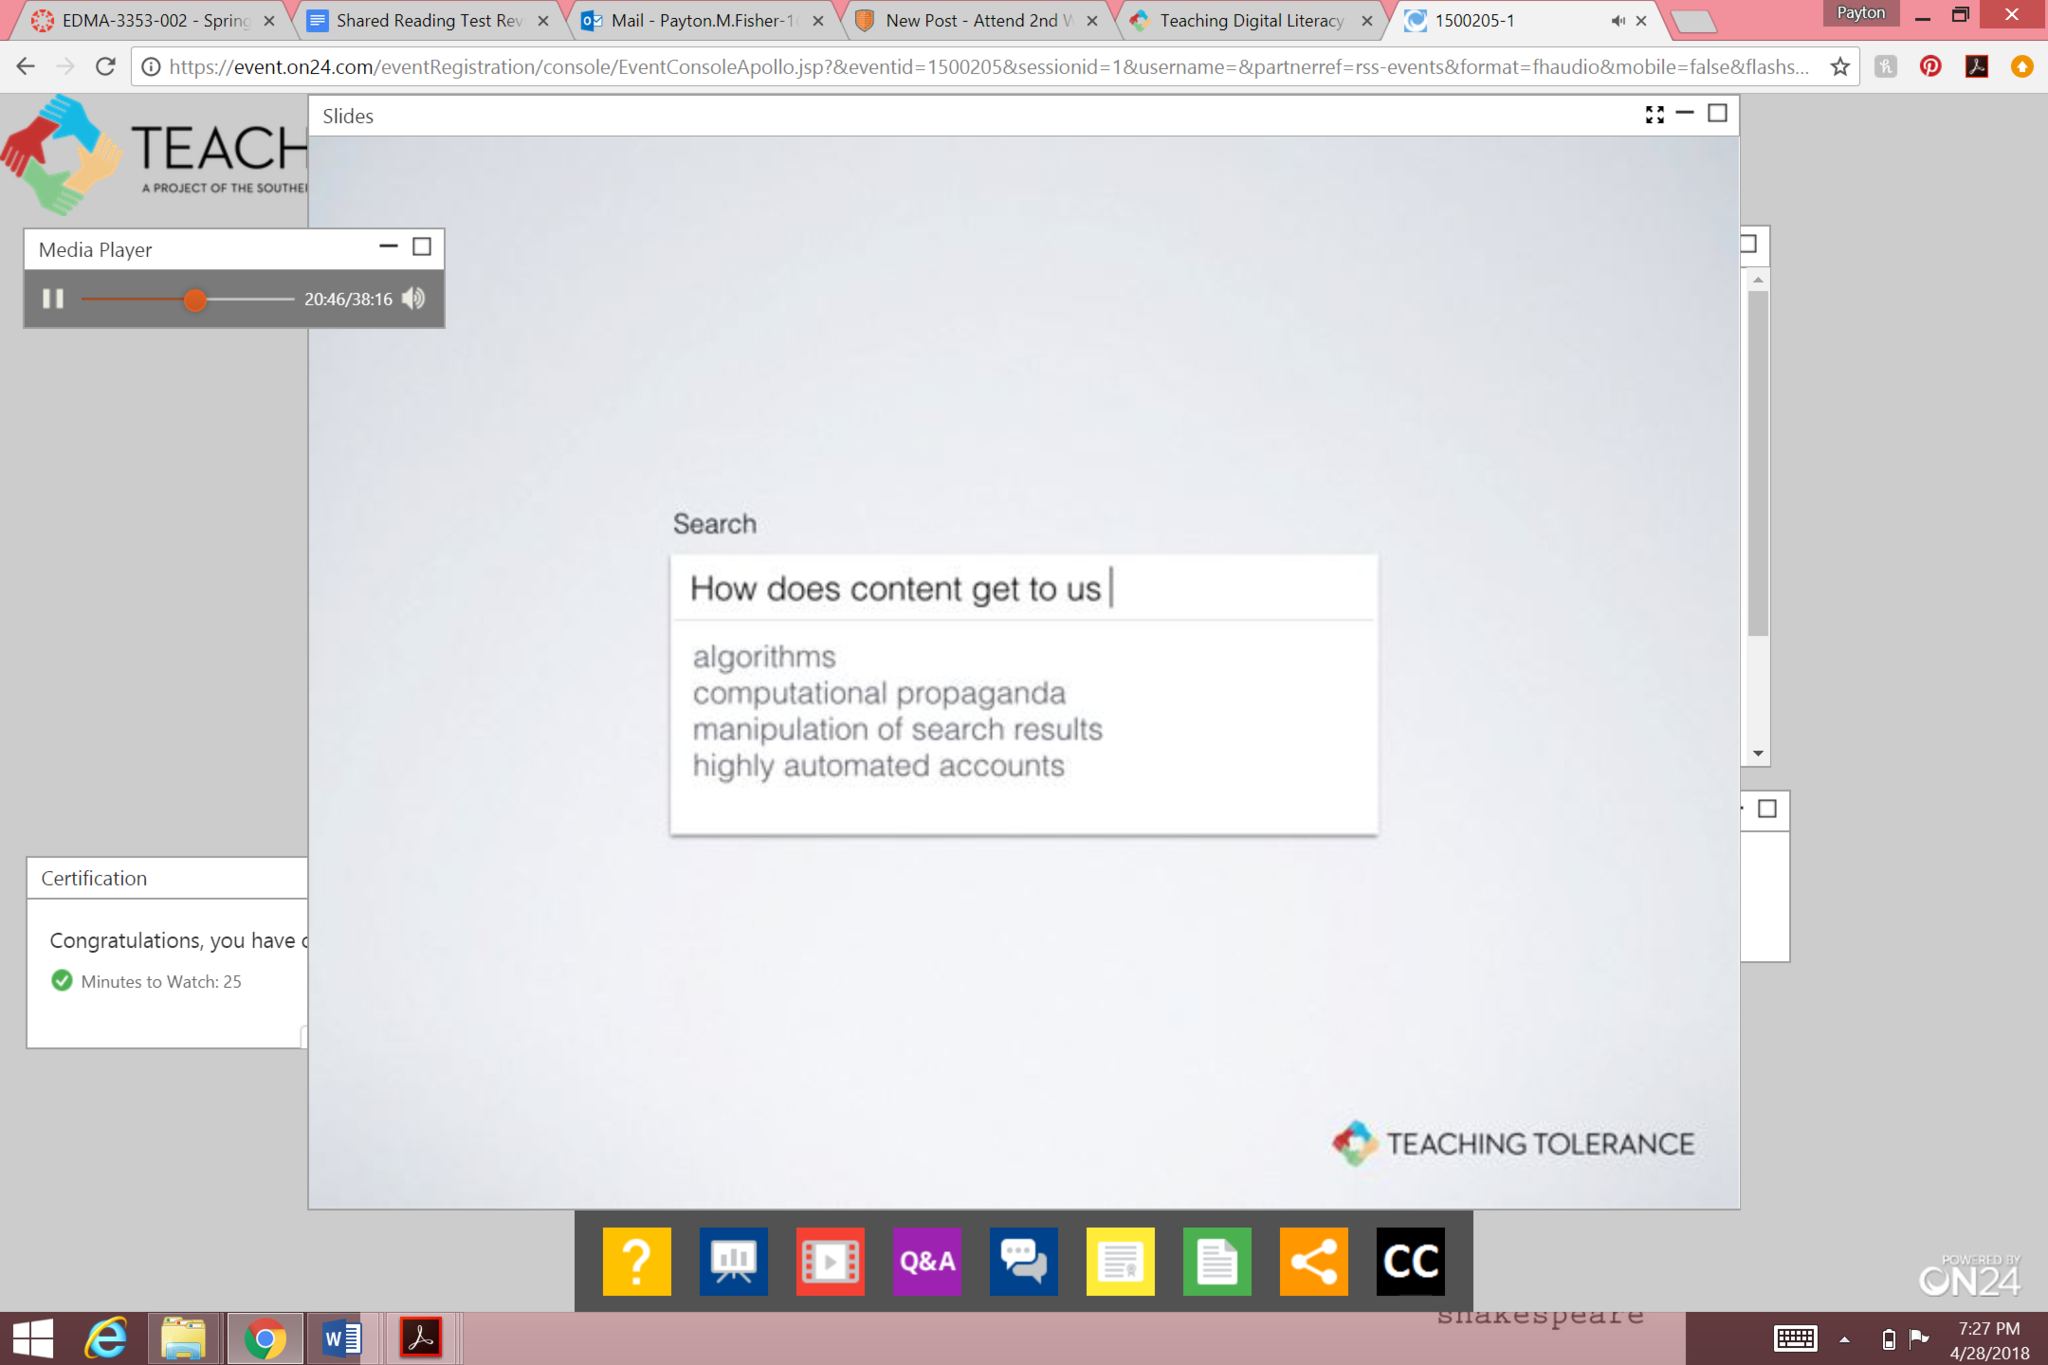Maximize the Media Player panel
The image size is (2048, 1365).
pyautogui.click(x=422, y=247)
